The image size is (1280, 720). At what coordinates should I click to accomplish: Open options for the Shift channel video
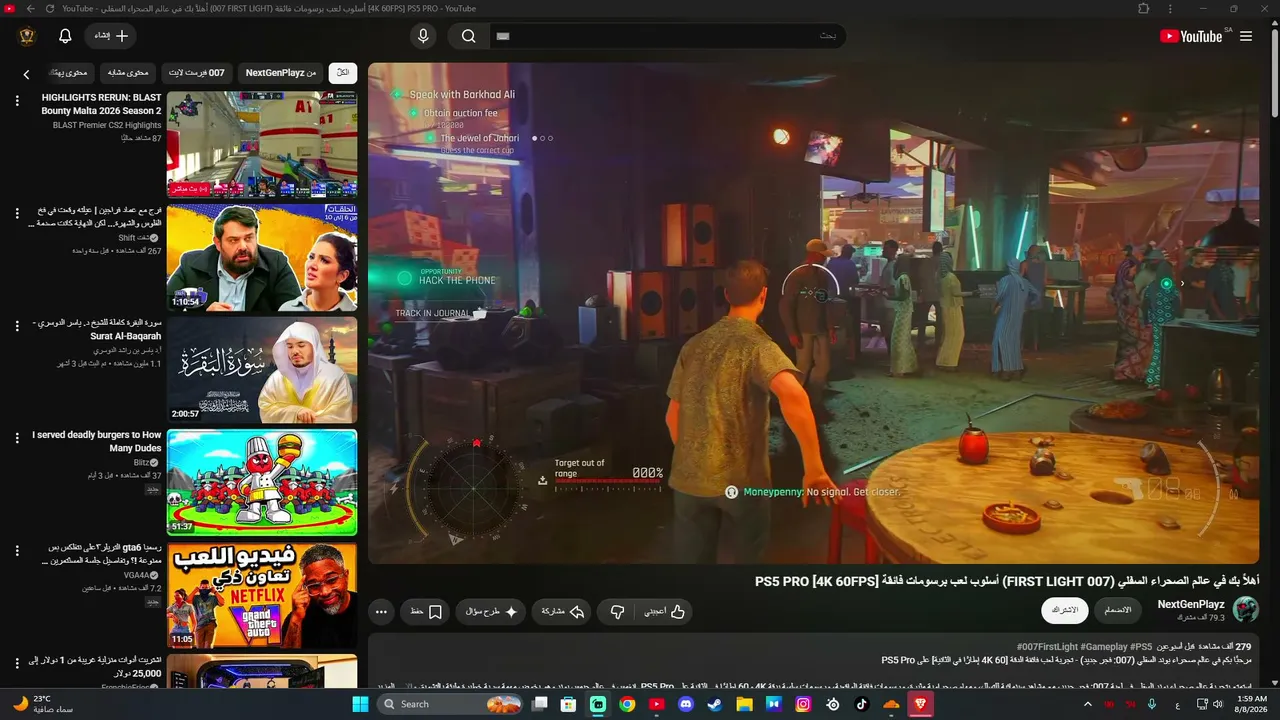pos(17,213)
